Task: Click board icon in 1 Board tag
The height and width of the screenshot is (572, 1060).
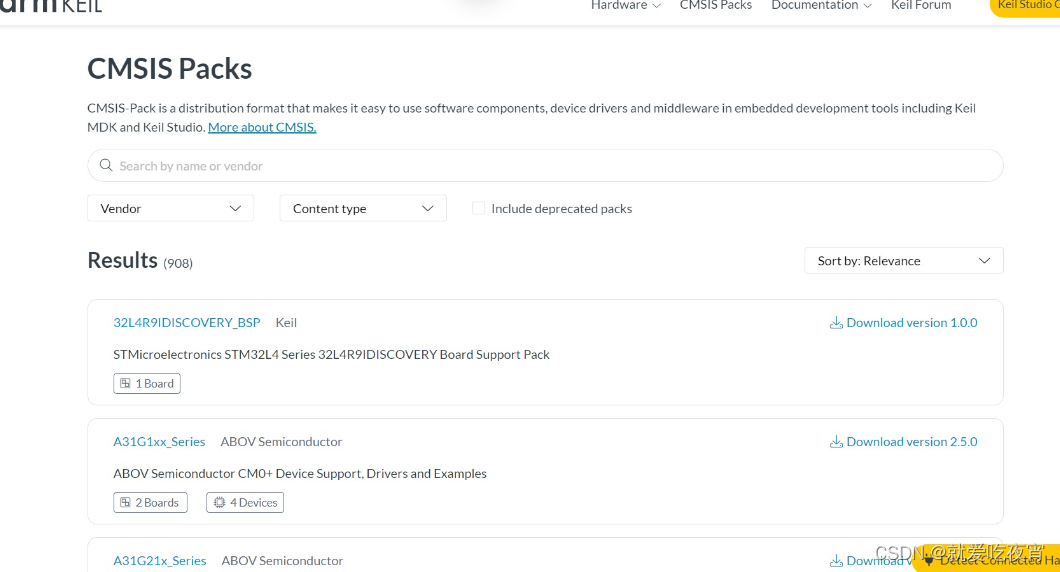Action: coord(125,383)
